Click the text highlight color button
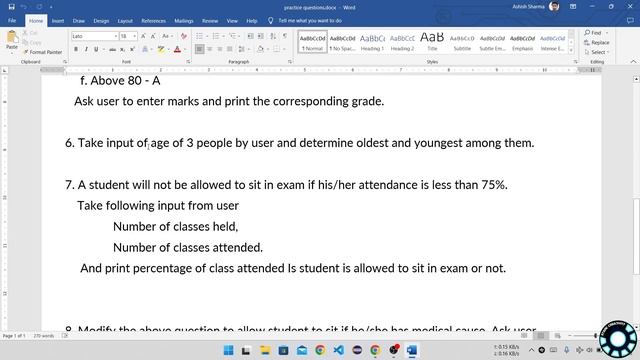The image size is (640, 360). [x=161, y=49]
